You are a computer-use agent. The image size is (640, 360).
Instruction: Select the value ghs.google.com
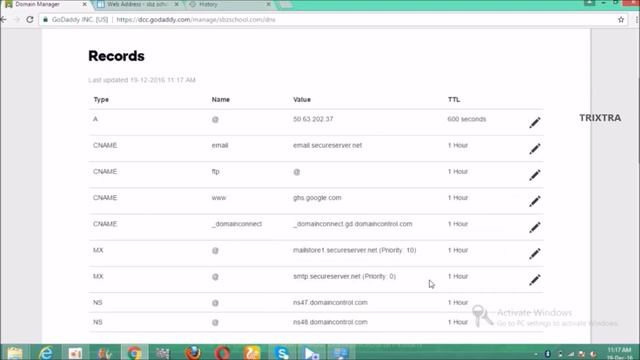tap(317, 198)
